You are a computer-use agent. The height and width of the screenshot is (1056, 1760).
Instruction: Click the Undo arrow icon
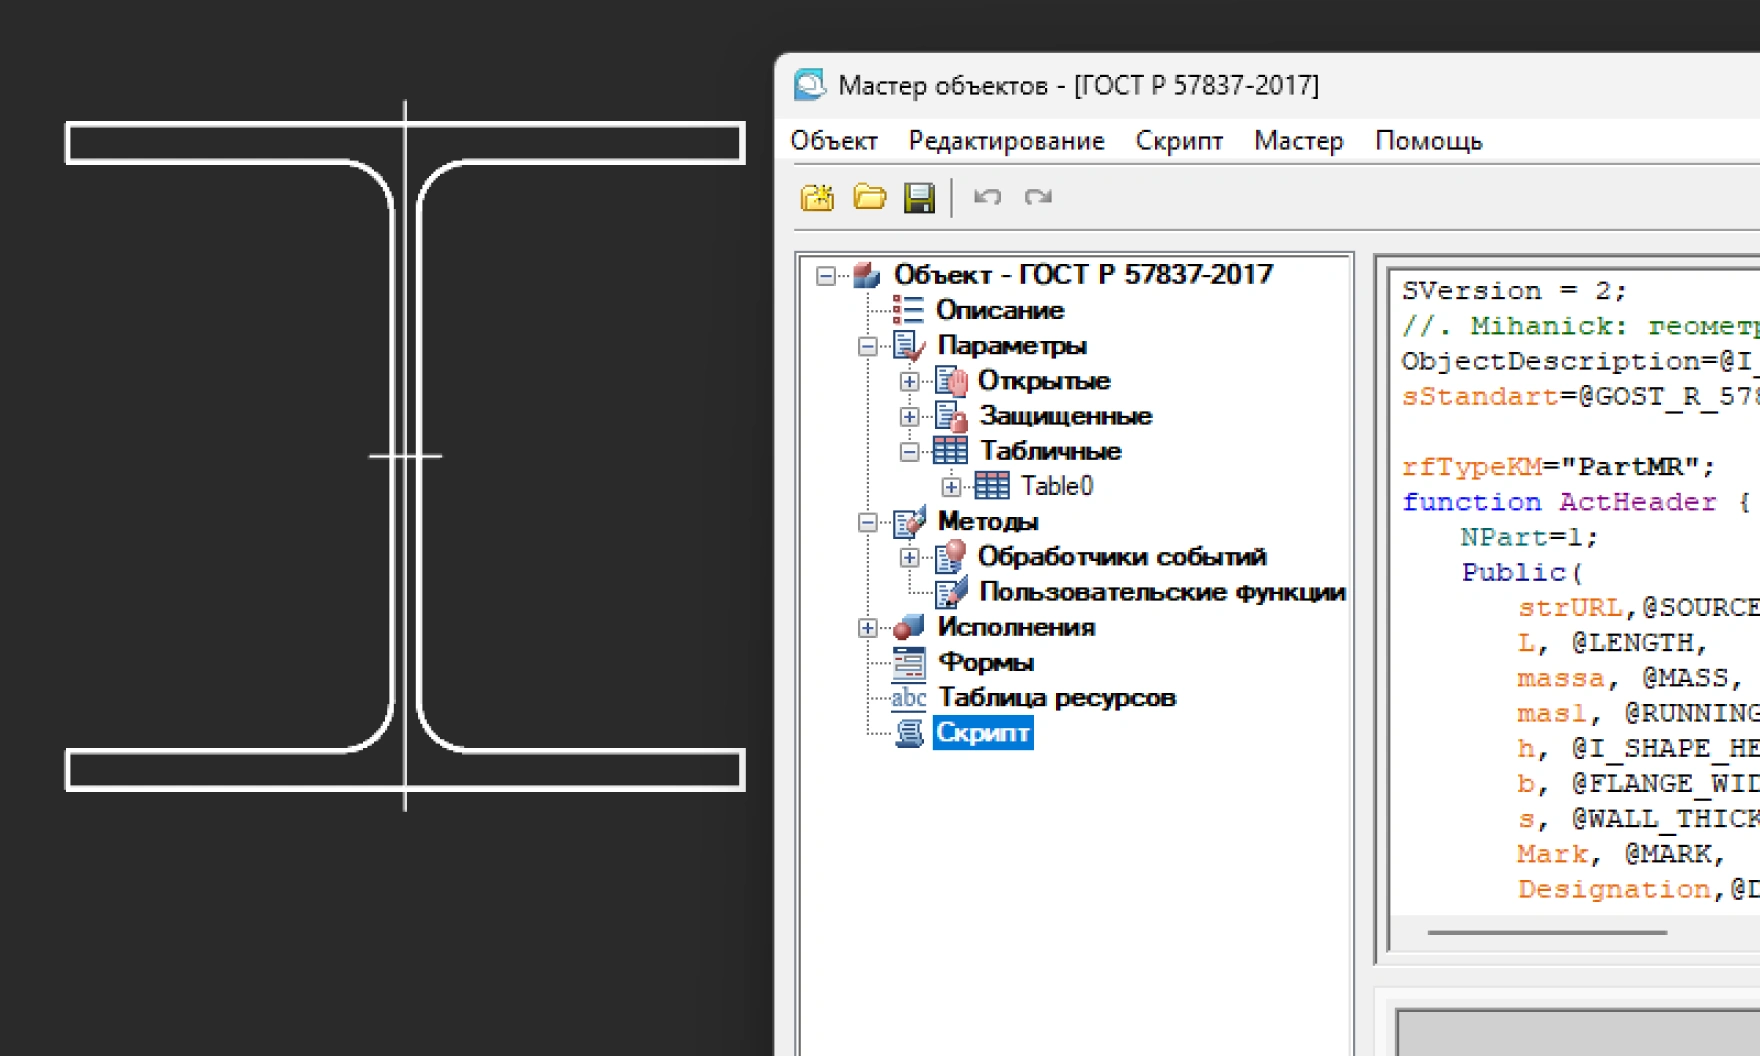[x=987, y=197]
